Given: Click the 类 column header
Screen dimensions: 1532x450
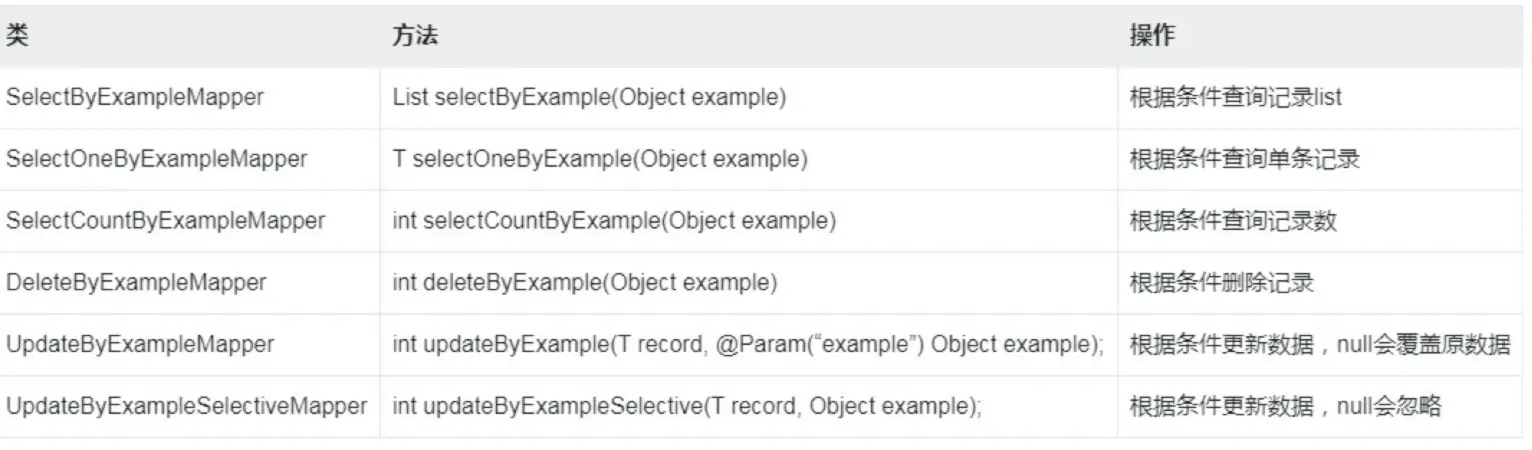Looking at the screenshot, I should click(16, 36).
